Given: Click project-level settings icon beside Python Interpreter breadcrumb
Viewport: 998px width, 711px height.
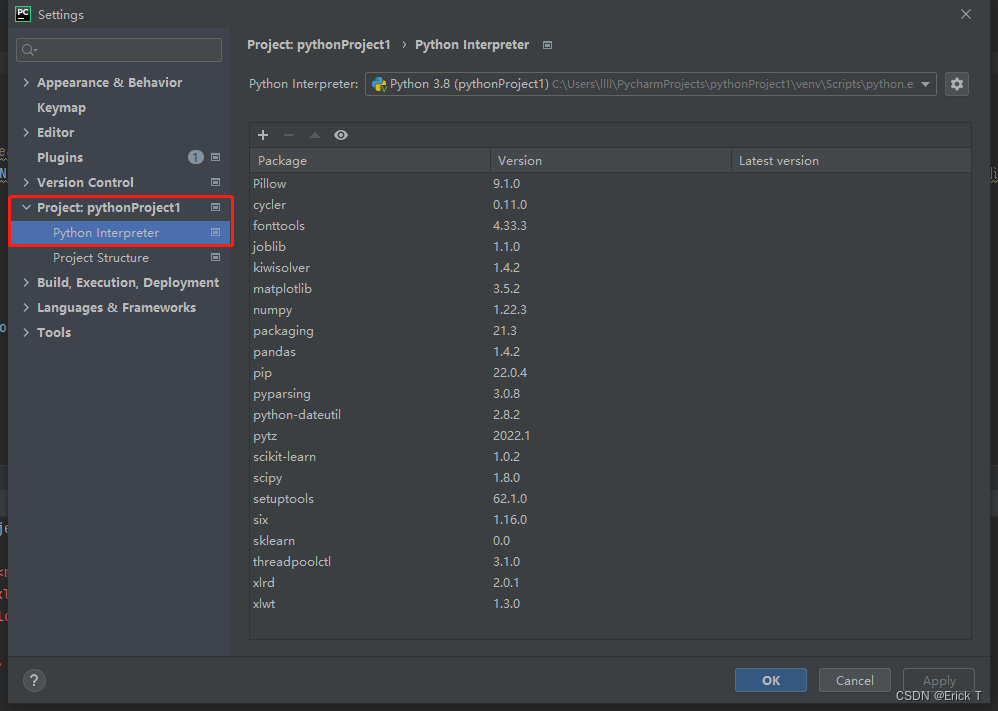Looking at the screenshot, I should (548, 45).
